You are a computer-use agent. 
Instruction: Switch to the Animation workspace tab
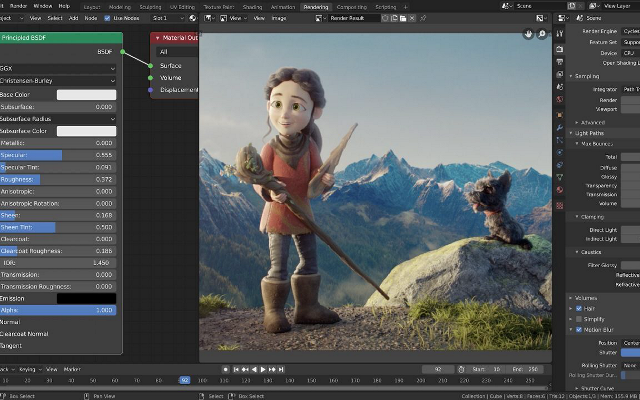(x=282, y=7)
